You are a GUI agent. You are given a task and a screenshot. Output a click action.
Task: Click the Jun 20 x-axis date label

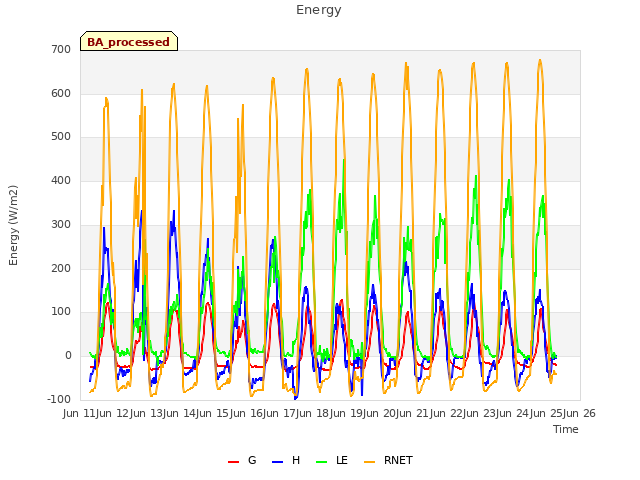[x=380, y=413]
